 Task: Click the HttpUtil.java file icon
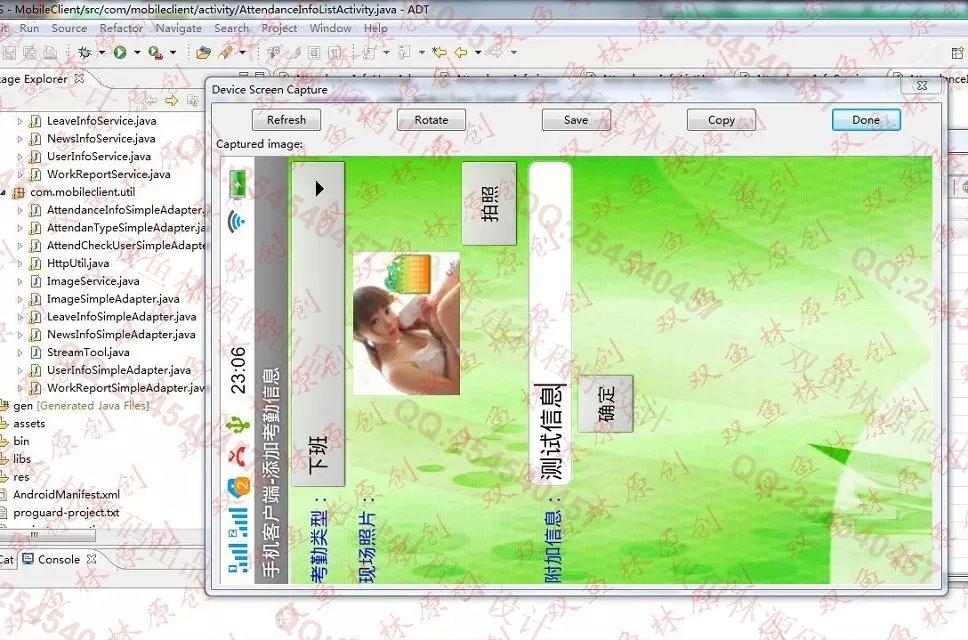36,264
